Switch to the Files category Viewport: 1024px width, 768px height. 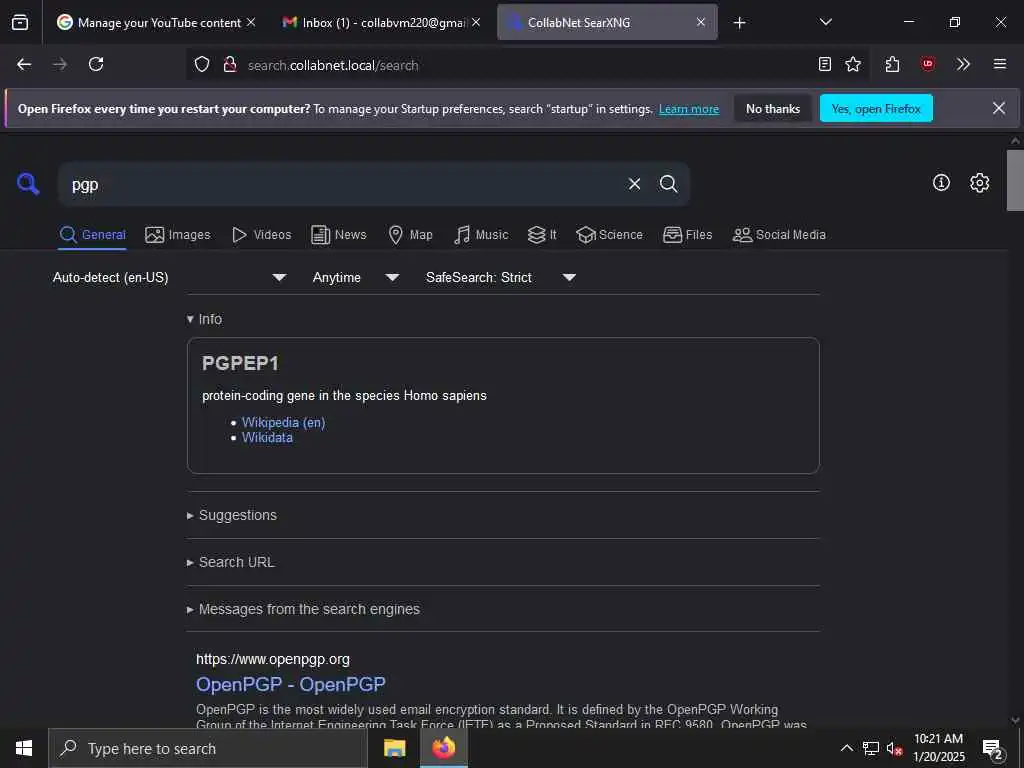point(688,234)
